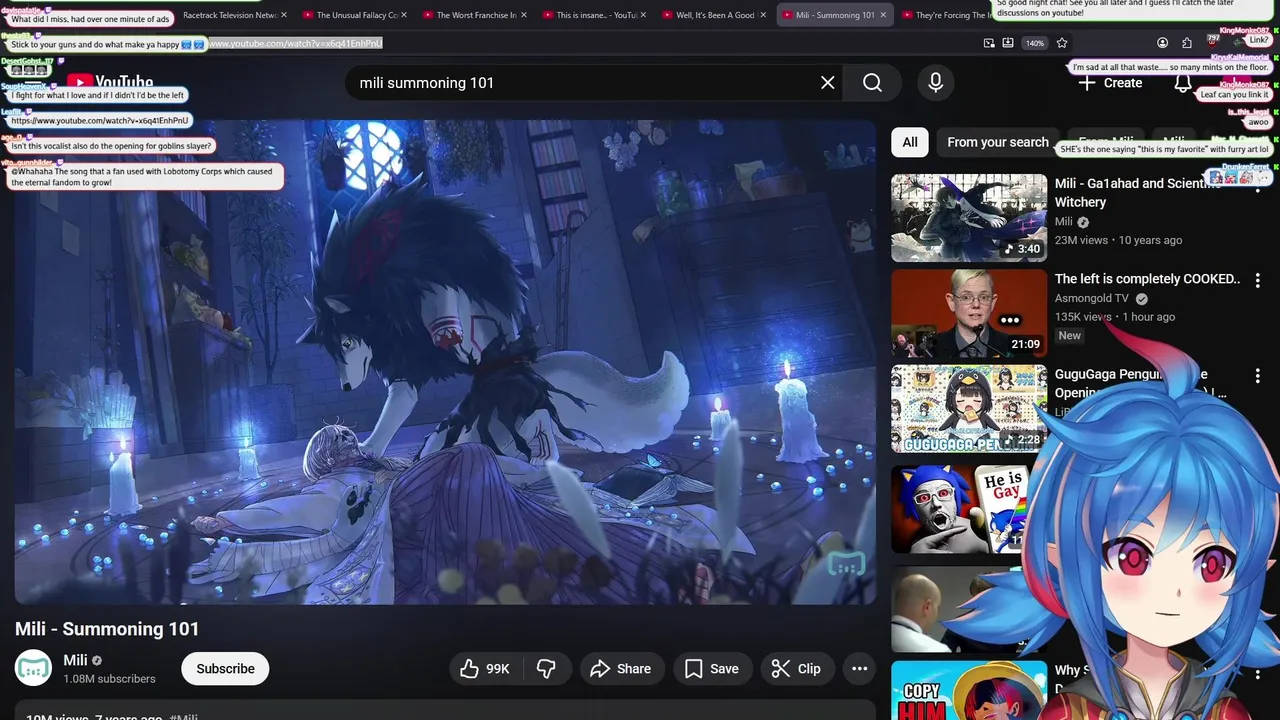Create a clip with the Clip button
The height and width of the screenshot is (720, 1280).
click(x=797, y=669)
